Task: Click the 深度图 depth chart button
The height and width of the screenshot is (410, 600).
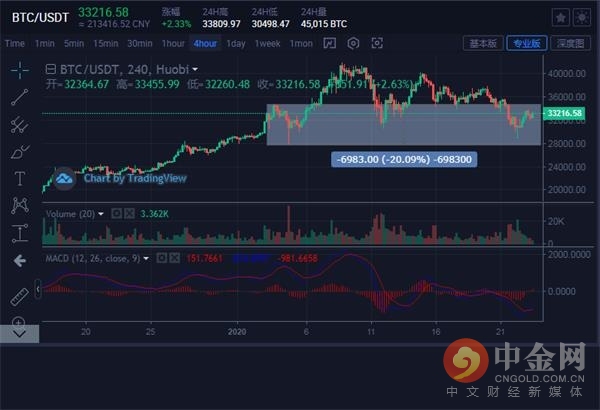Action: click(x=570, y=43)
